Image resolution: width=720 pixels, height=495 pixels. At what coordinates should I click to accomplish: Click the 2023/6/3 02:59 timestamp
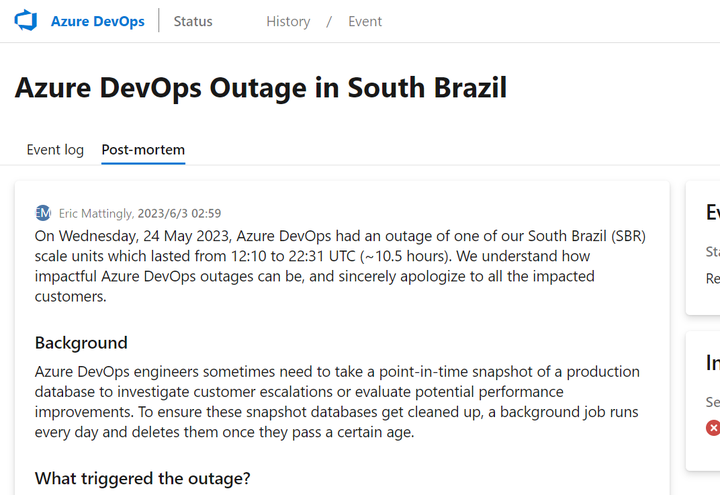(x=180, y=213)
